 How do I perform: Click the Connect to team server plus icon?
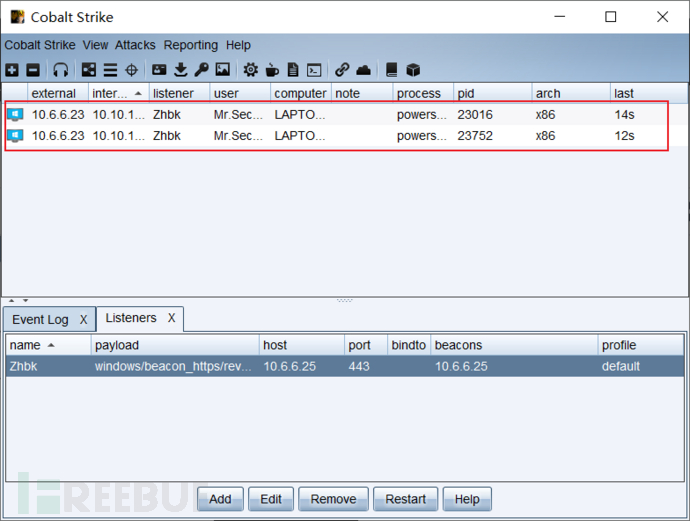12,70
